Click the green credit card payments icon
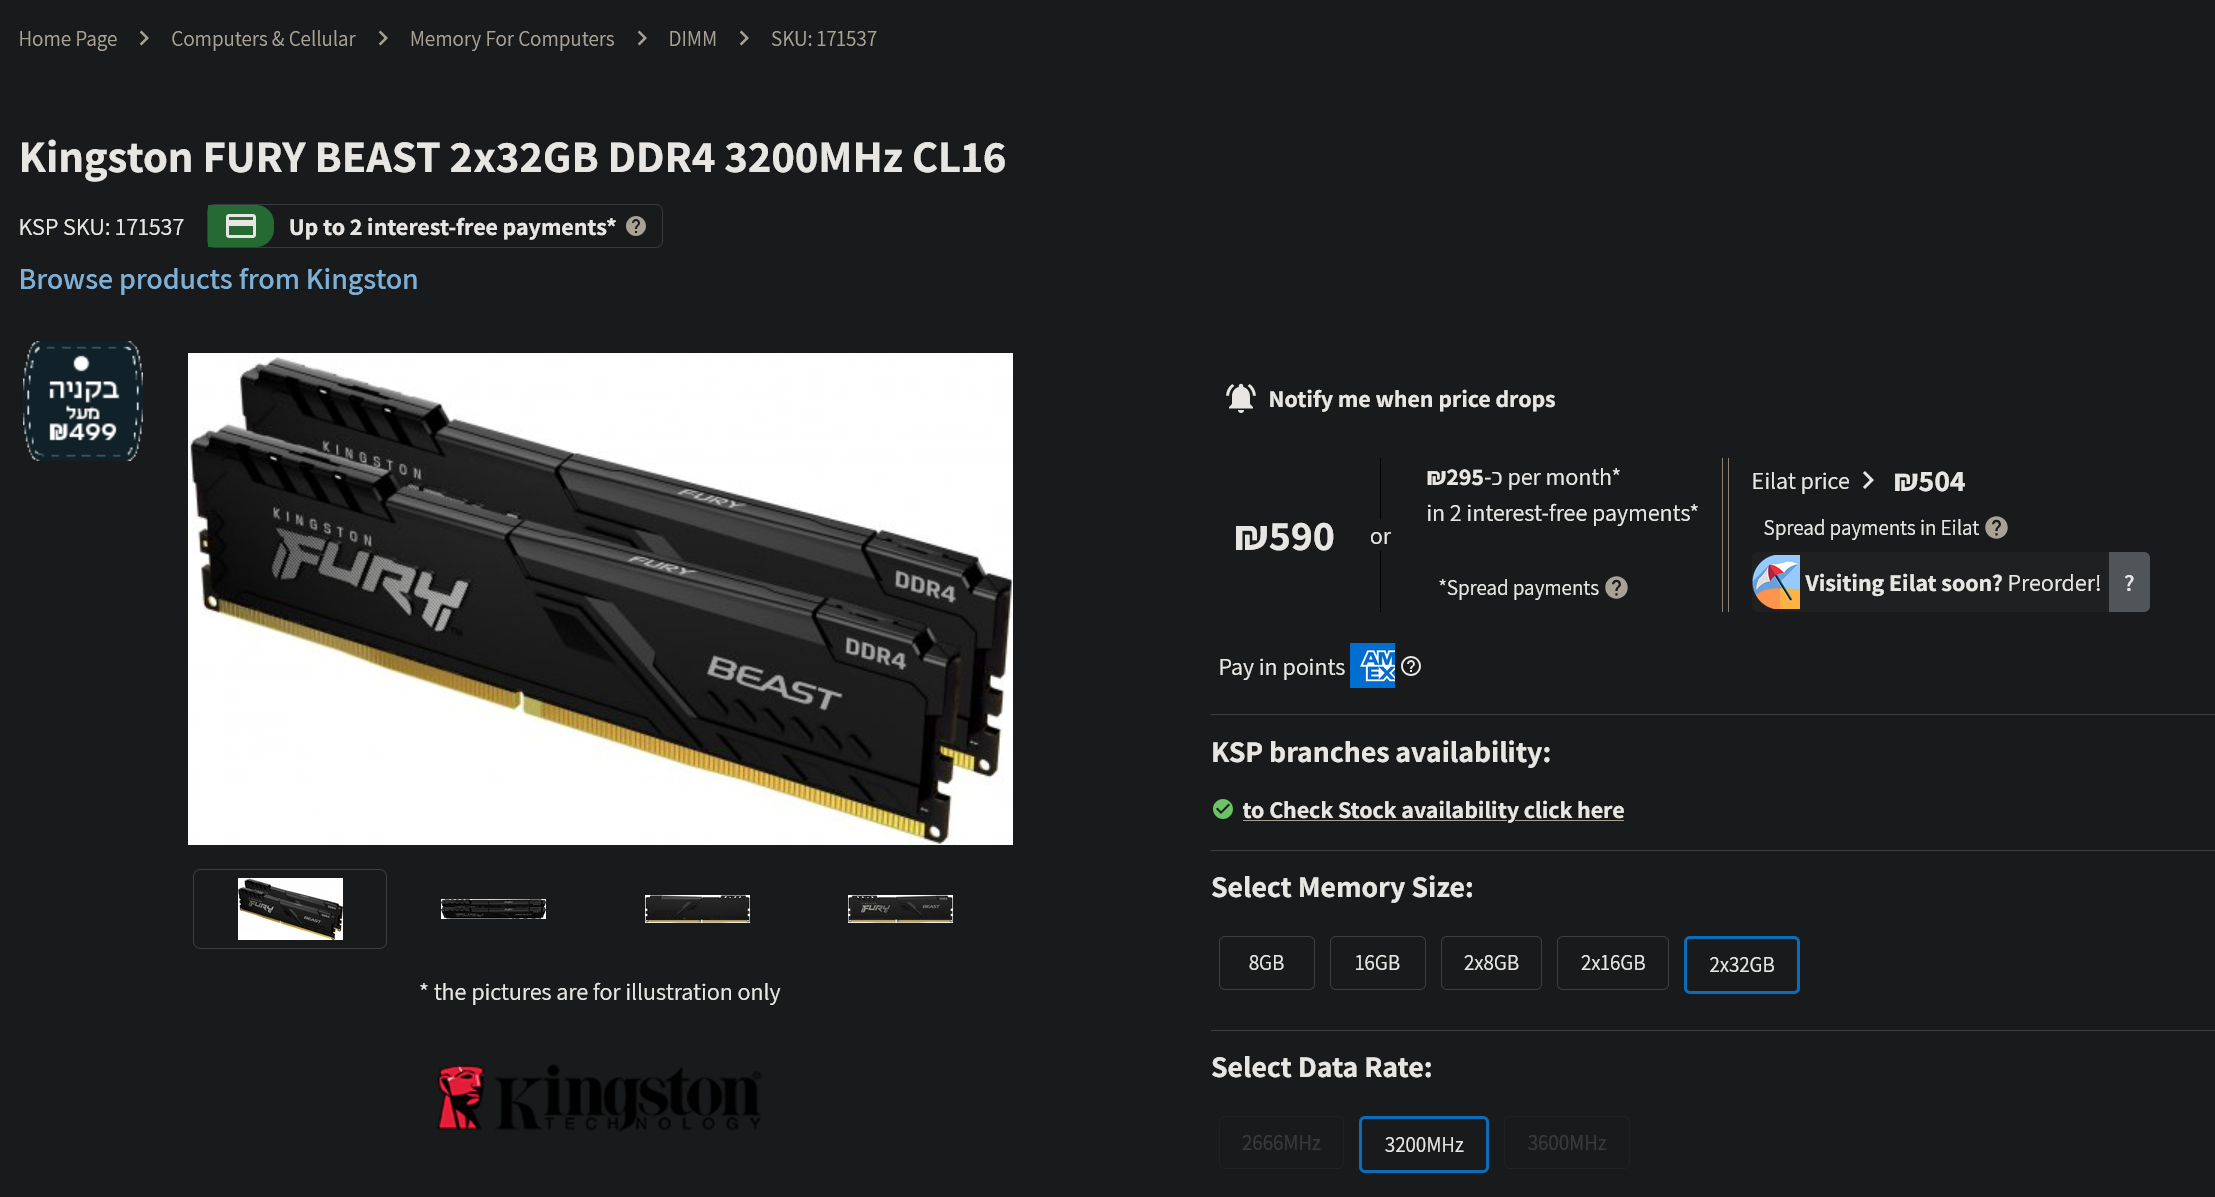Viewport: 2215px width, 1197px height. click(240, 226)
